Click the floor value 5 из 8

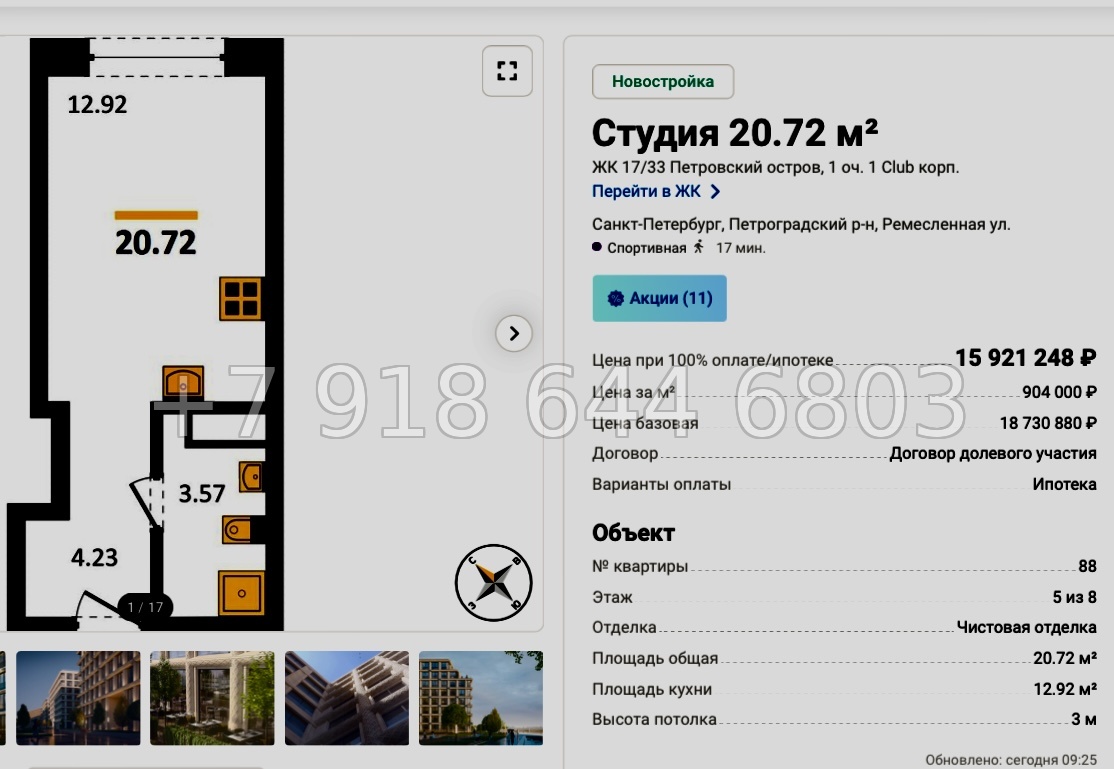point(1074,597)
